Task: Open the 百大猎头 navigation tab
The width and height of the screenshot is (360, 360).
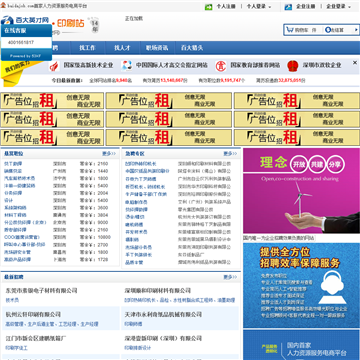Action: point(192,48)
